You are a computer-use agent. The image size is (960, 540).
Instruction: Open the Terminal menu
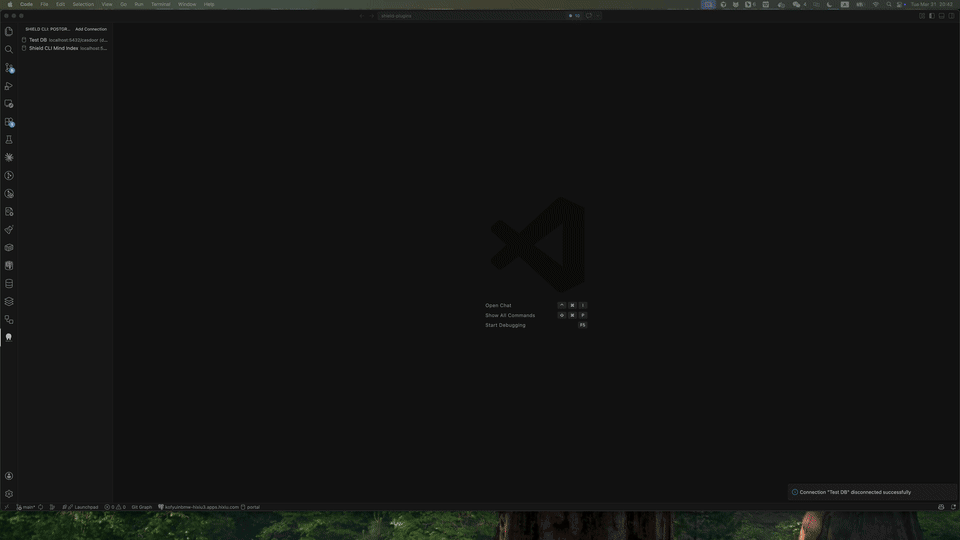tap(160, 4)
